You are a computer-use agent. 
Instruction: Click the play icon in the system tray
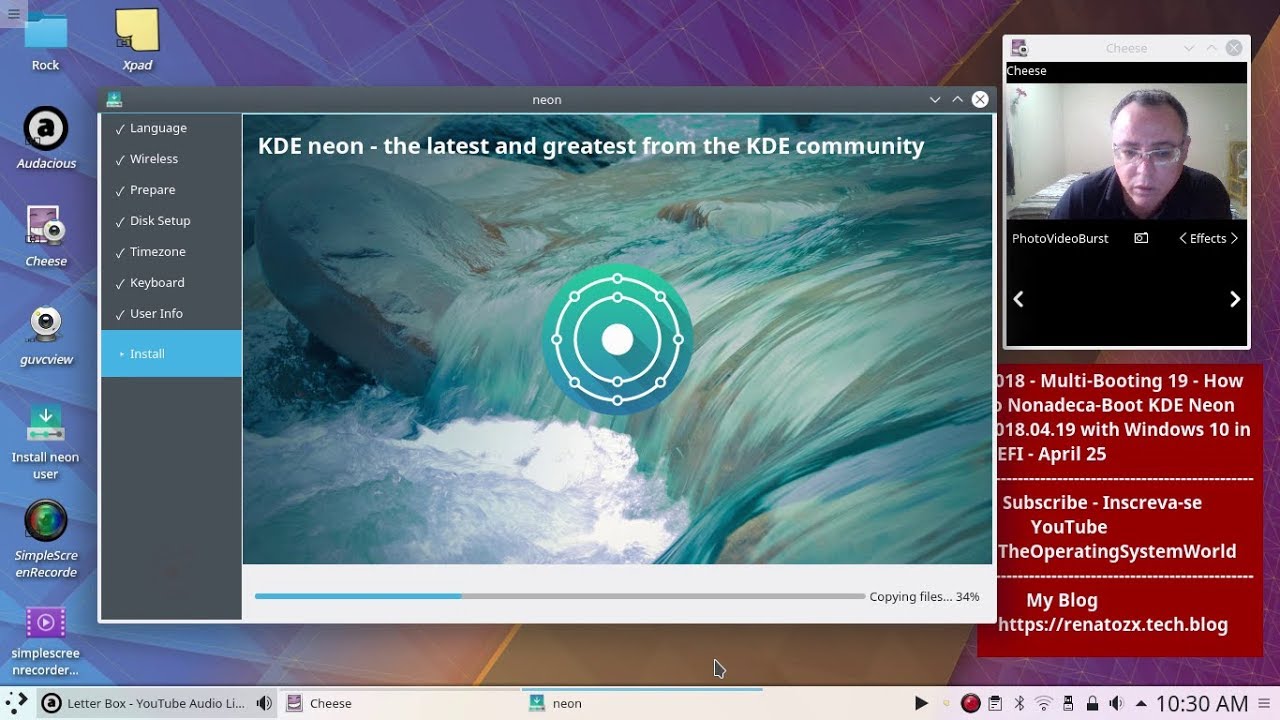pos(921,703)
